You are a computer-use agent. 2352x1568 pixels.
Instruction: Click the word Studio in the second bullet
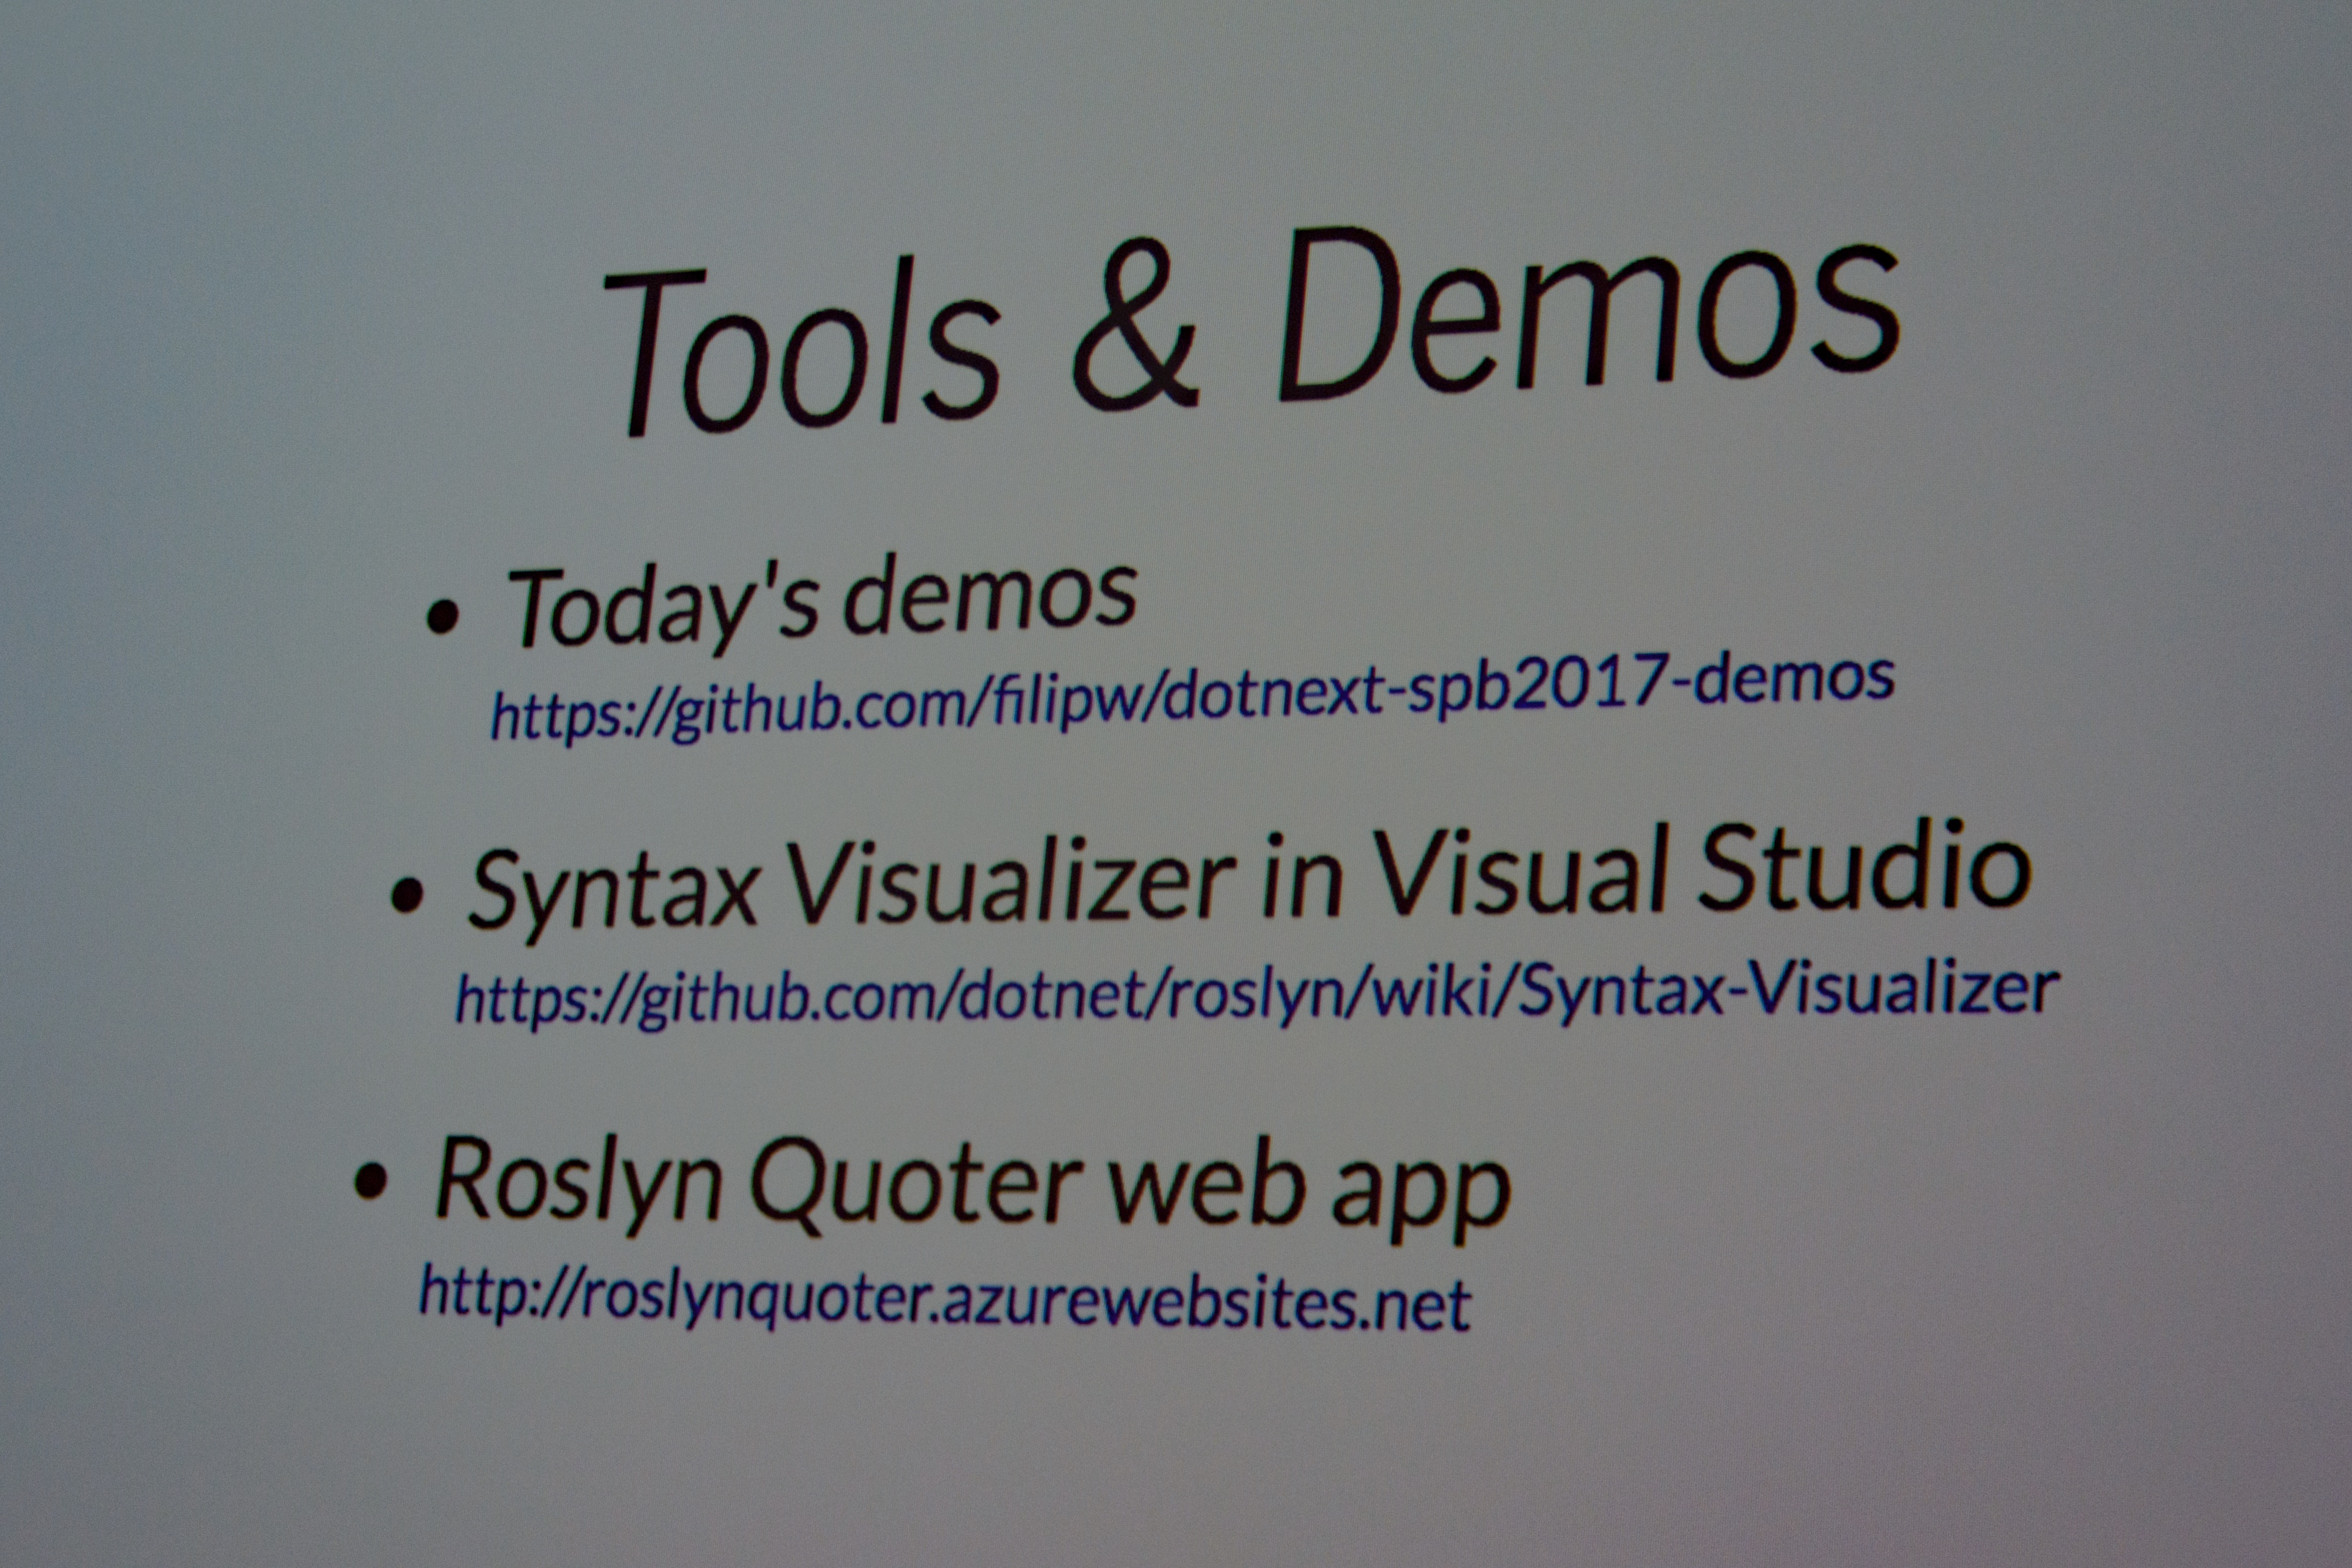(x=1864, y=866)
